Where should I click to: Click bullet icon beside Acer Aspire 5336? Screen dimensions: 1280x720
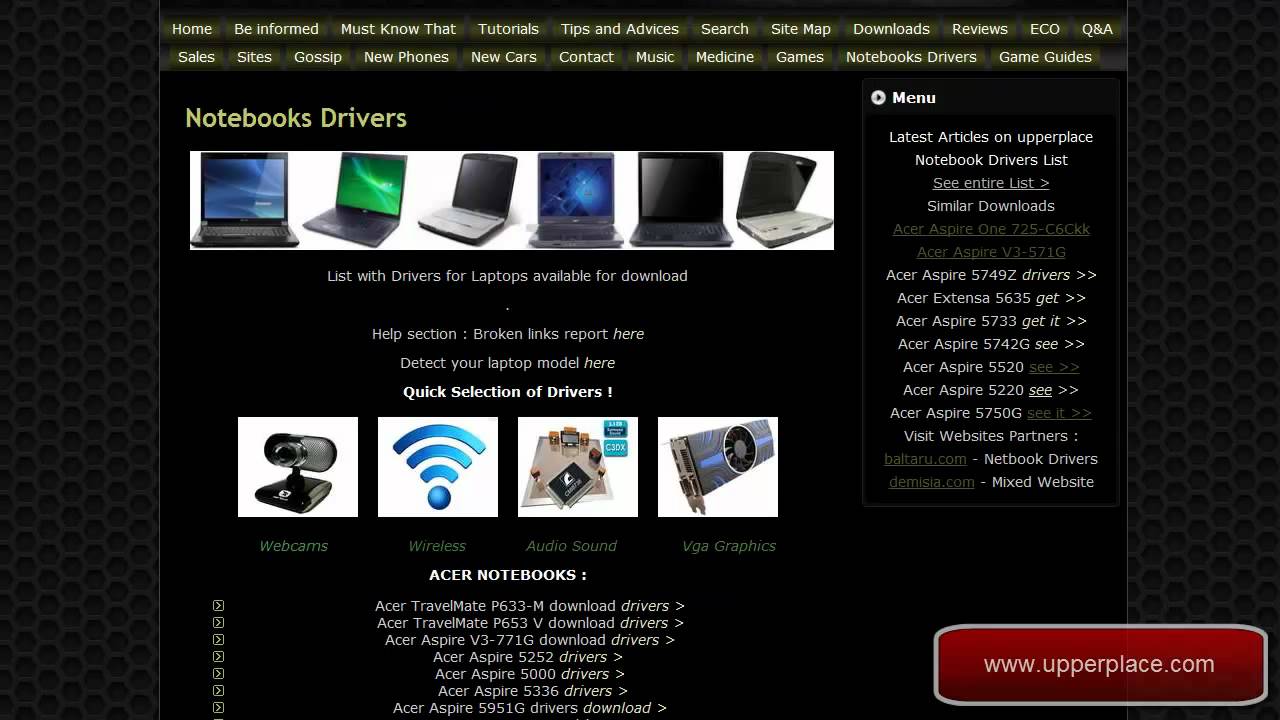coord(218,690)
